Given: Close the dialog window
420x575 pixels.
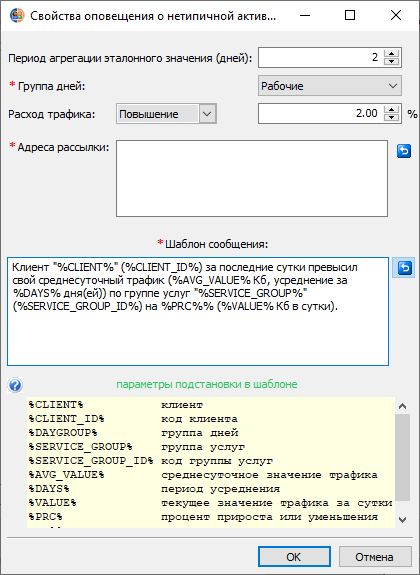Looking at the screenshot, I should coord(396,15).
